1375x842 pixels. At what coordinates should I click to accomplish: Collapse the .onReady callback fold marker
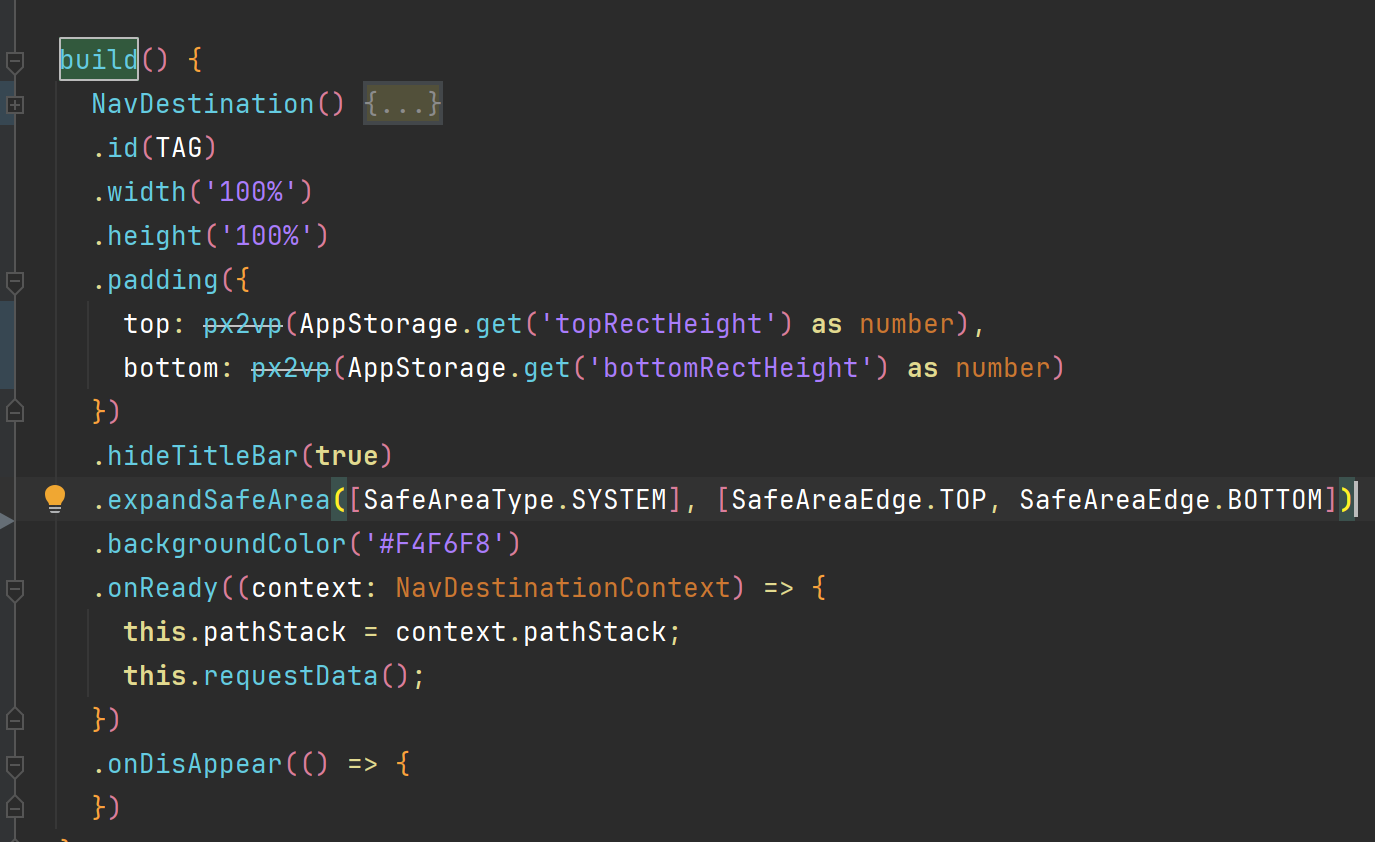pyautogui.click(x=15, y=590)
